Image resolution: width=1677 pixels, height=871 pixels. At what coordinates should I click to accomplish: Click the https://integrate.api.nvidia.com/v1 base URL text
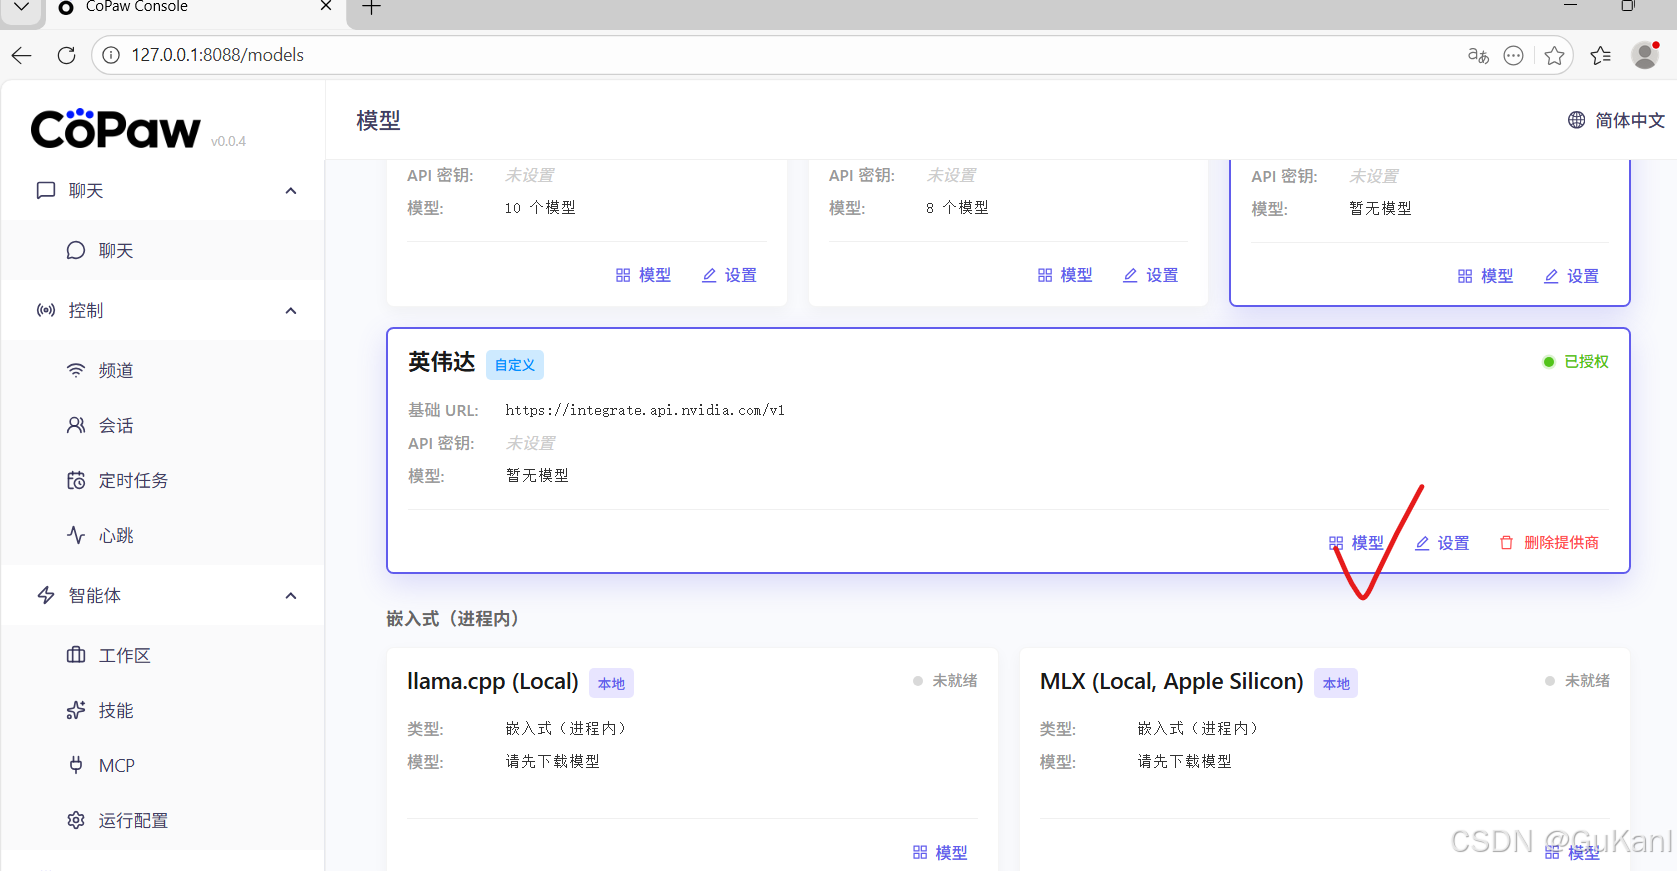point(645,410)
